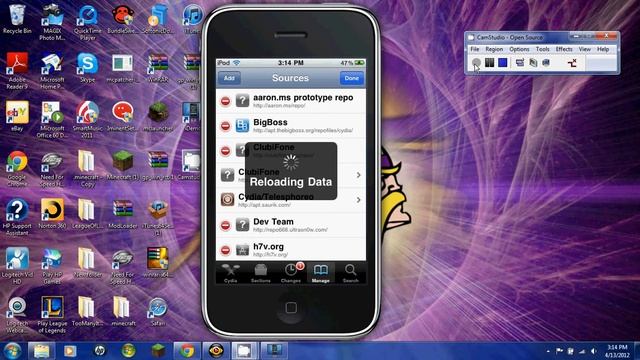Open Windows Media Player taskbar icon

point(70,351)
